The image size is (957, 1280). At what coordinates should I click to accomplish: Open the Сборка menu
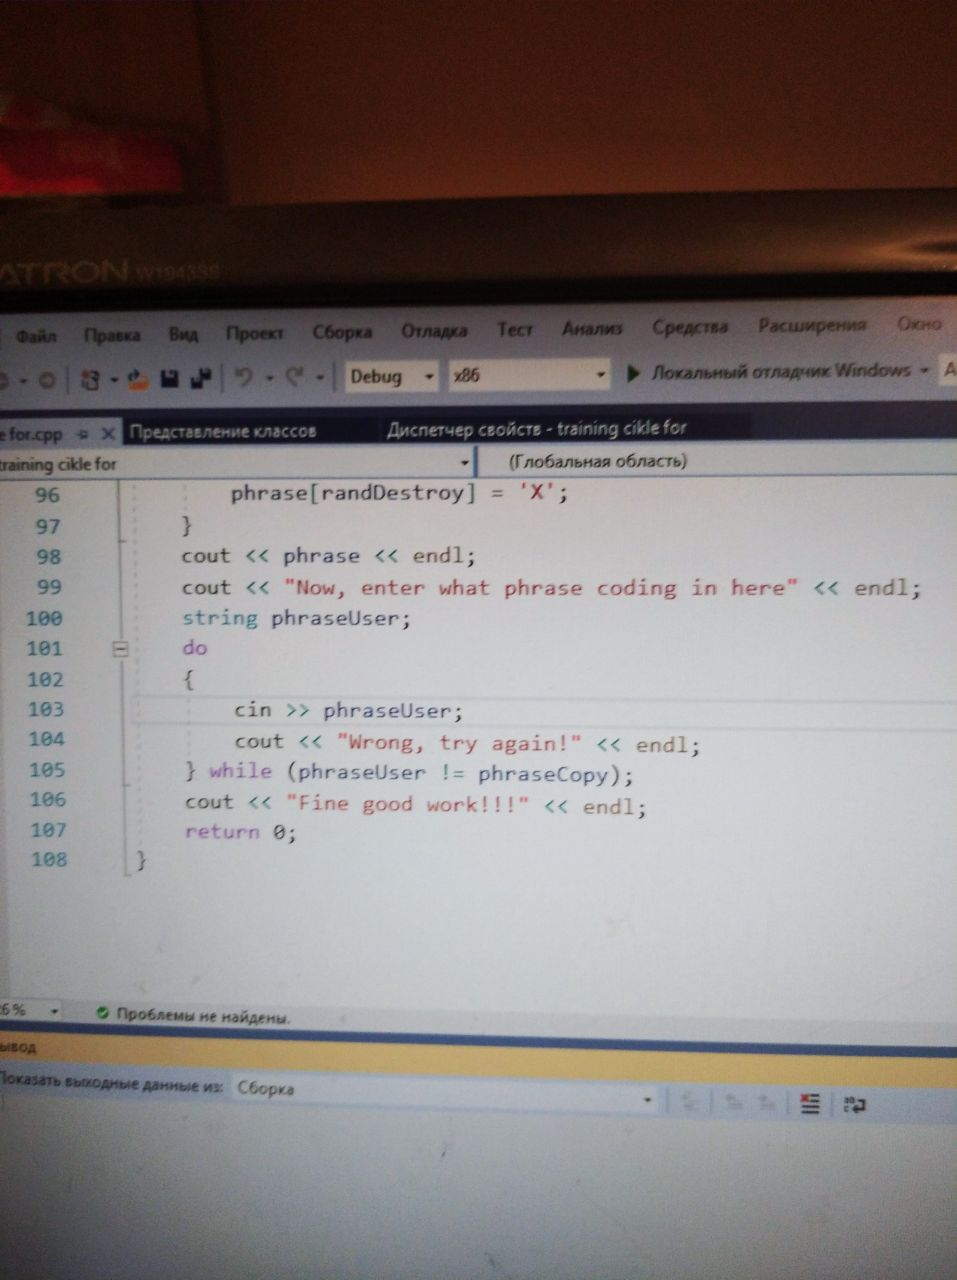click(342, 332)
